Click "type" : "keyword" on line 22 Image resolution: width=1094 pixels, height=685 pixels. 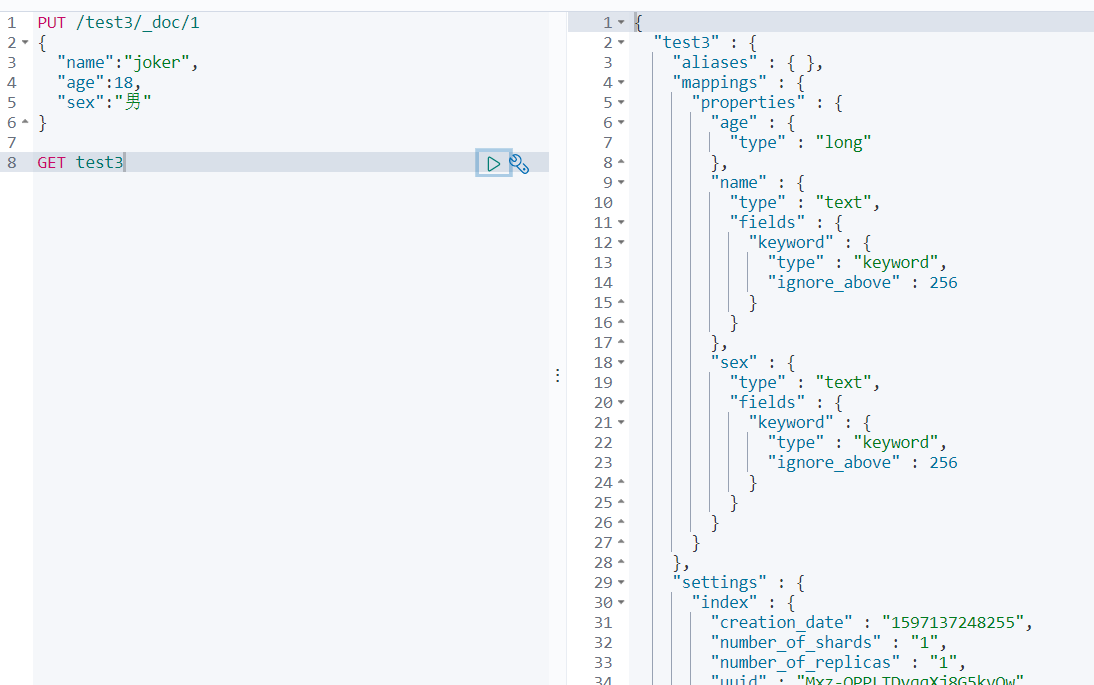tap(857, 443)
